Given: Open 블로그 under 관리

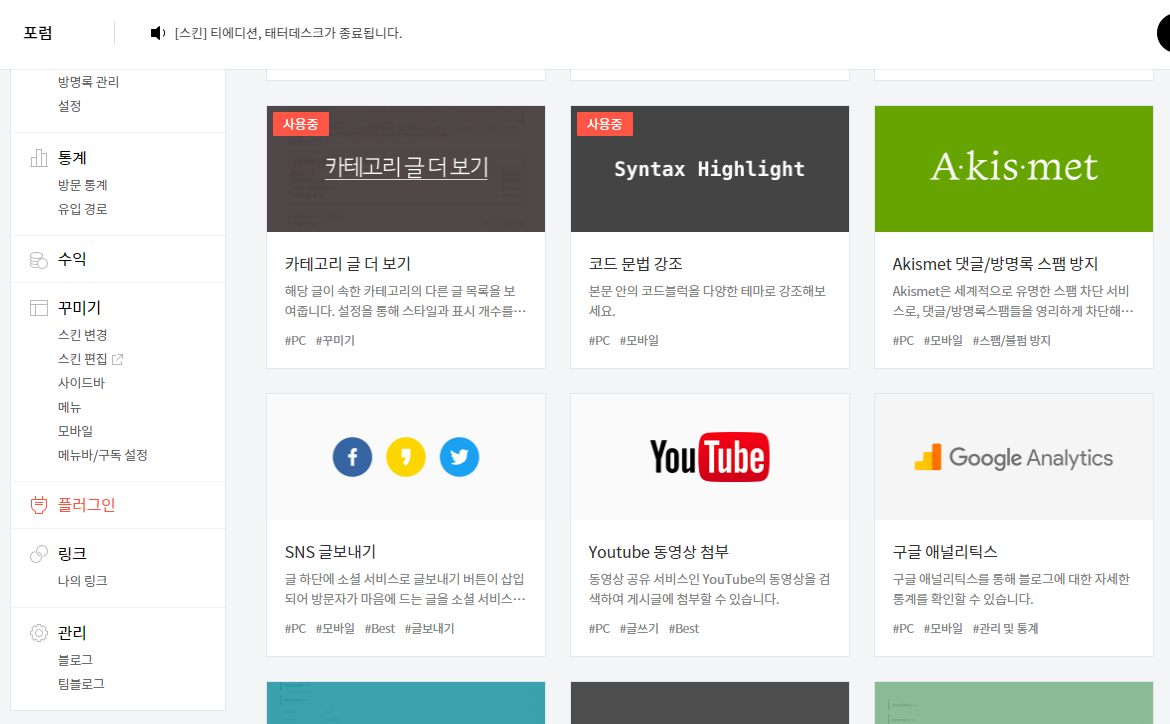Looking at the screenshot, I should point(75,660).
